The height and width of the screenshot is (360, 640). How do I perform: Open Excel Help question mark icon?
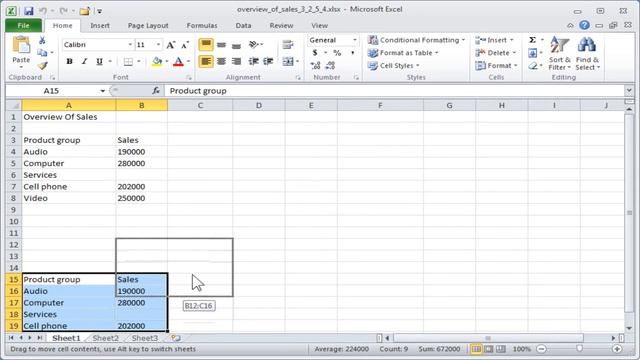(x=584, y=25)
